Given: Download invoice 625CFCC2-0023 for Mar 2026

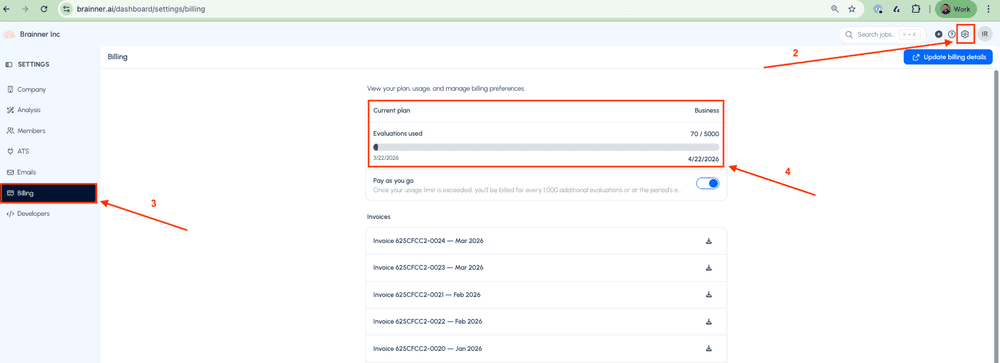Looking at the screenshot, I should click(709, 267).
